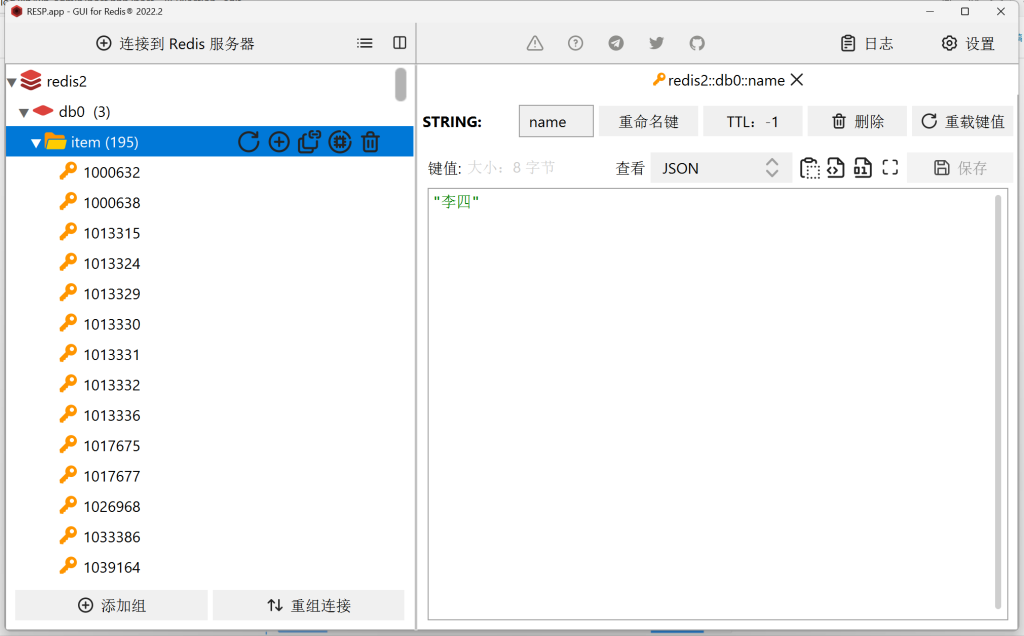Click the Twitter bird icon

(656, 43)
